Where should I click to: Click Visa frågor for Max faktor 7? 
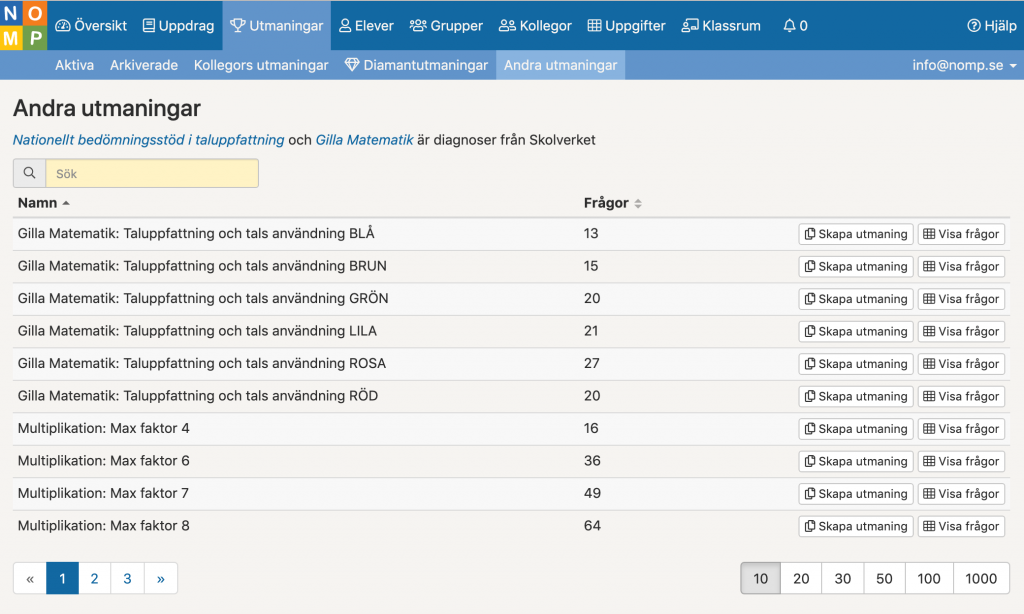[x=961, y=494]
